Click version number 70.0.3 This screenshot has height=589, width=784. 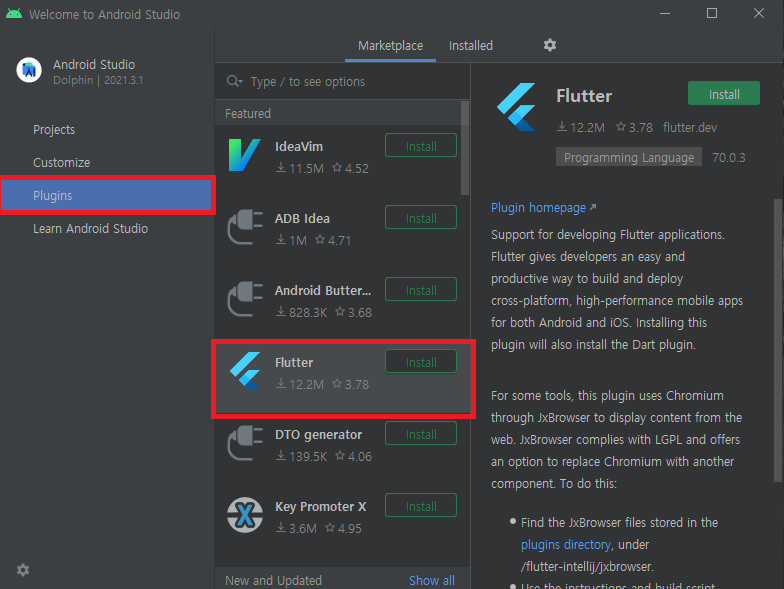click(728, 158)
